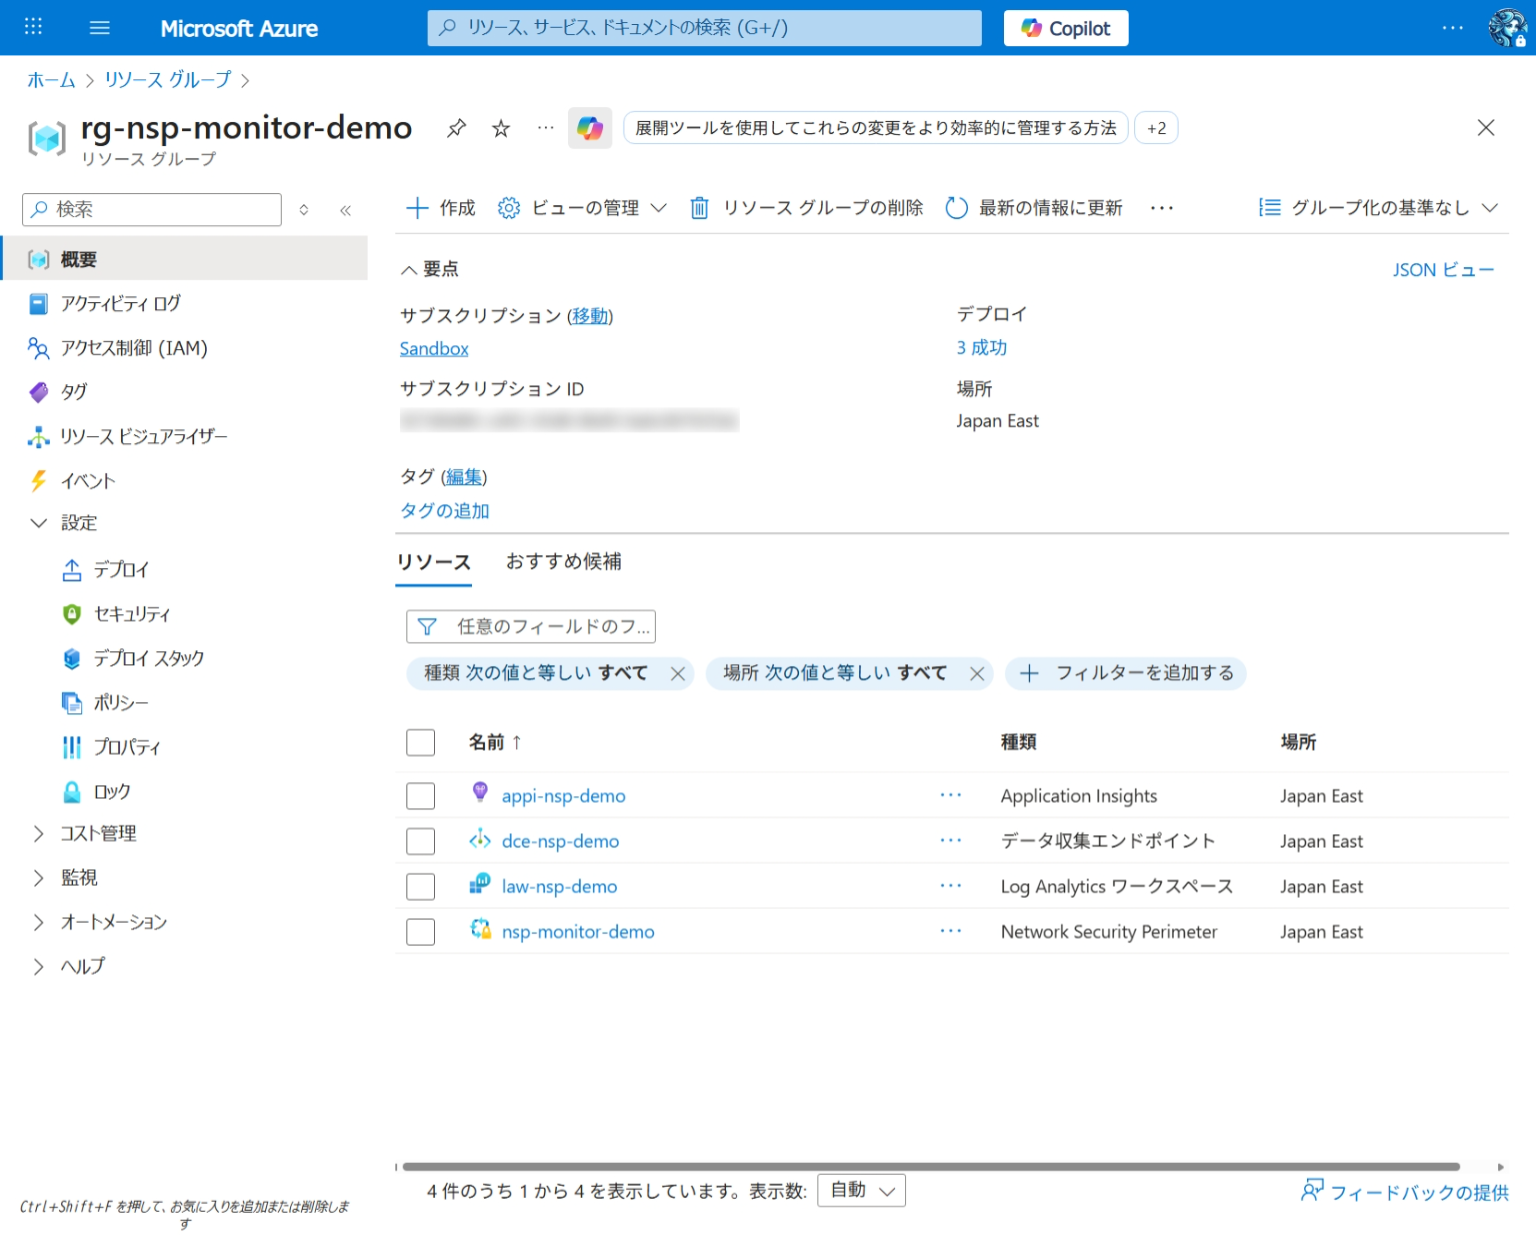Open the 表示数 自動 dropdown at bottom
Viewport: 1536px width, 1236px height.
pos(860,1190)
